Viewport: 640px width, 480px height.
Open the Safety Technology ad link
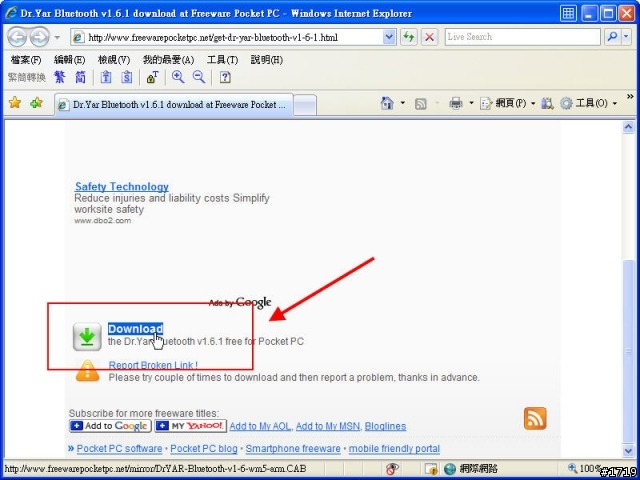coord(122,187)
